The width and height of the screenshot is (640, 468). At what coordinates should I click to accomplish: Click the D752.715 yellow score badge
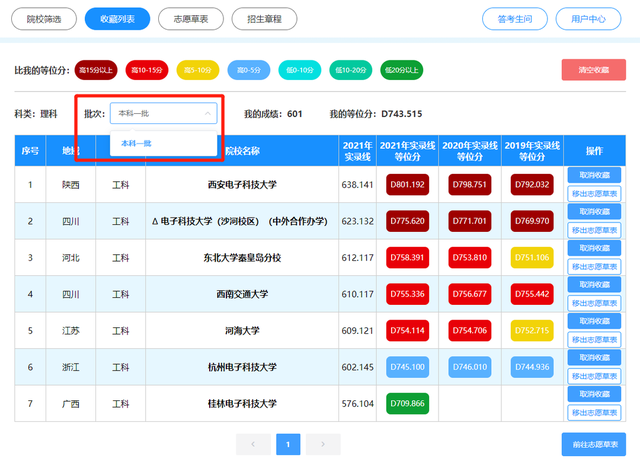point(532,330)
